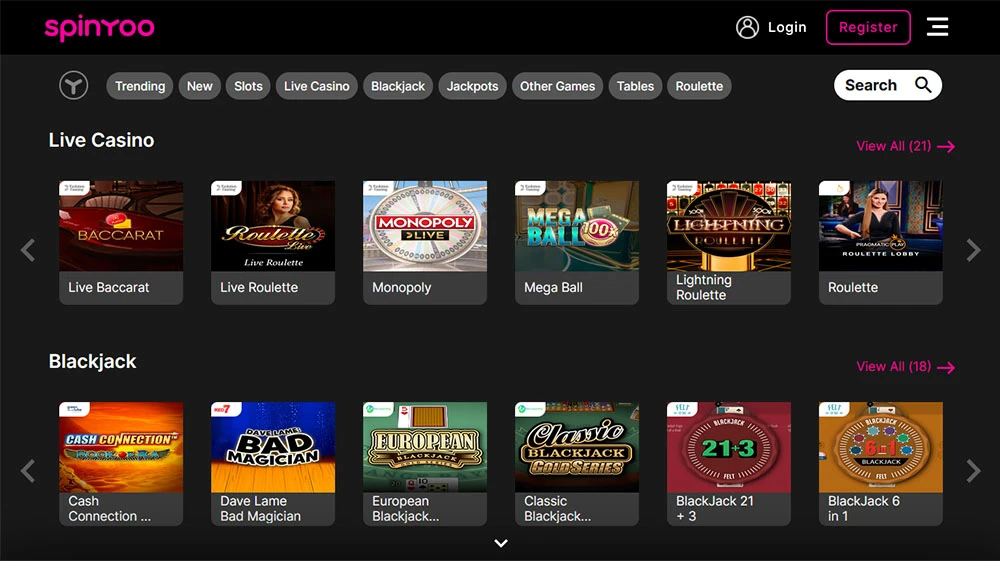Open the Live Baccarat game thumbnail
Viewport: 1000px width, 561px height.
click(x=121, y=226)
